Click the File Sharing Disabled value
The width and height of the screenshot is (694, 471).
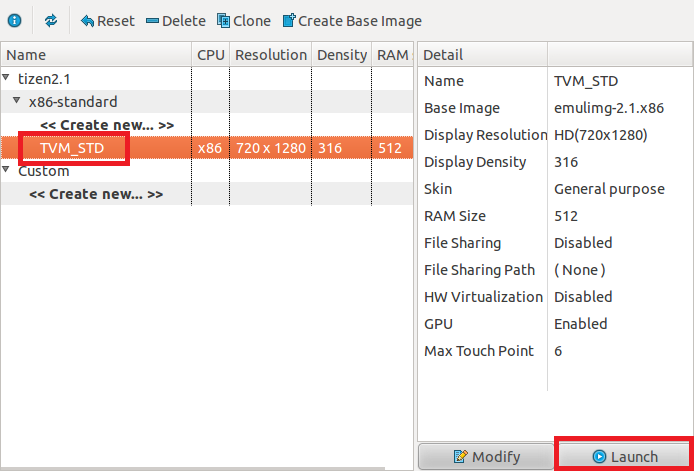click(583, 243)
